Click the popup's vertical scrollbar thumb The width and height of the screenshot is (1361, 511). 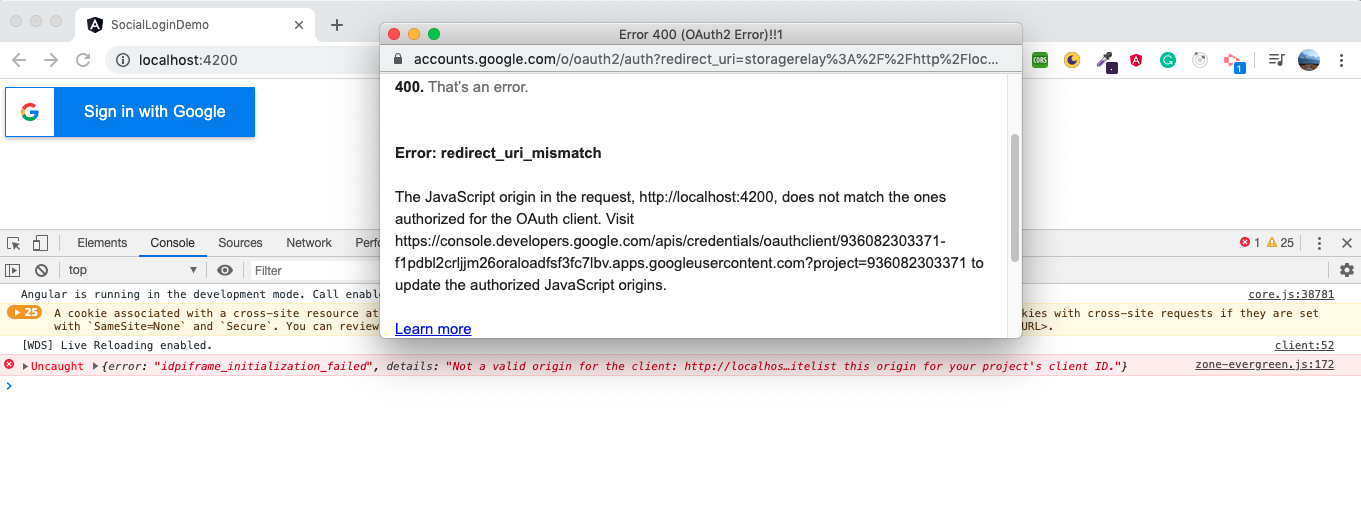pos(1015,198)
